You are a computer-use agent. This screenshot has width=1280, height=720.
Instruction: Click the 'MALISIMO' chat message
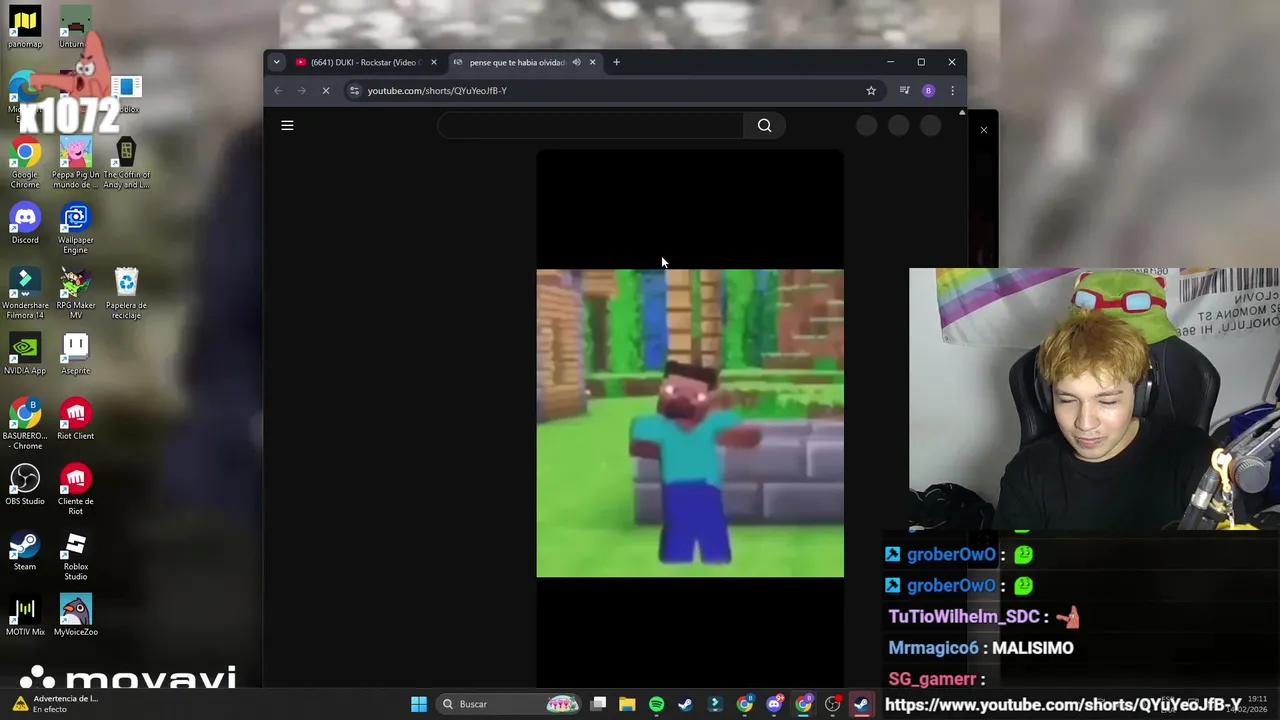click(x=1033, y=648)
